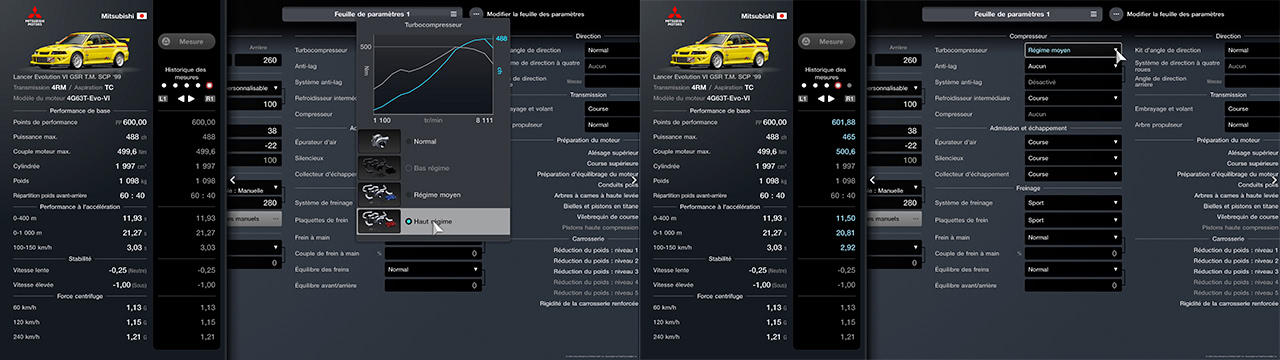Click Équilibre avant/arrière field, right screenshot
The image size is (1280, 360).
pyautogui.click(x=1073, y=285)
